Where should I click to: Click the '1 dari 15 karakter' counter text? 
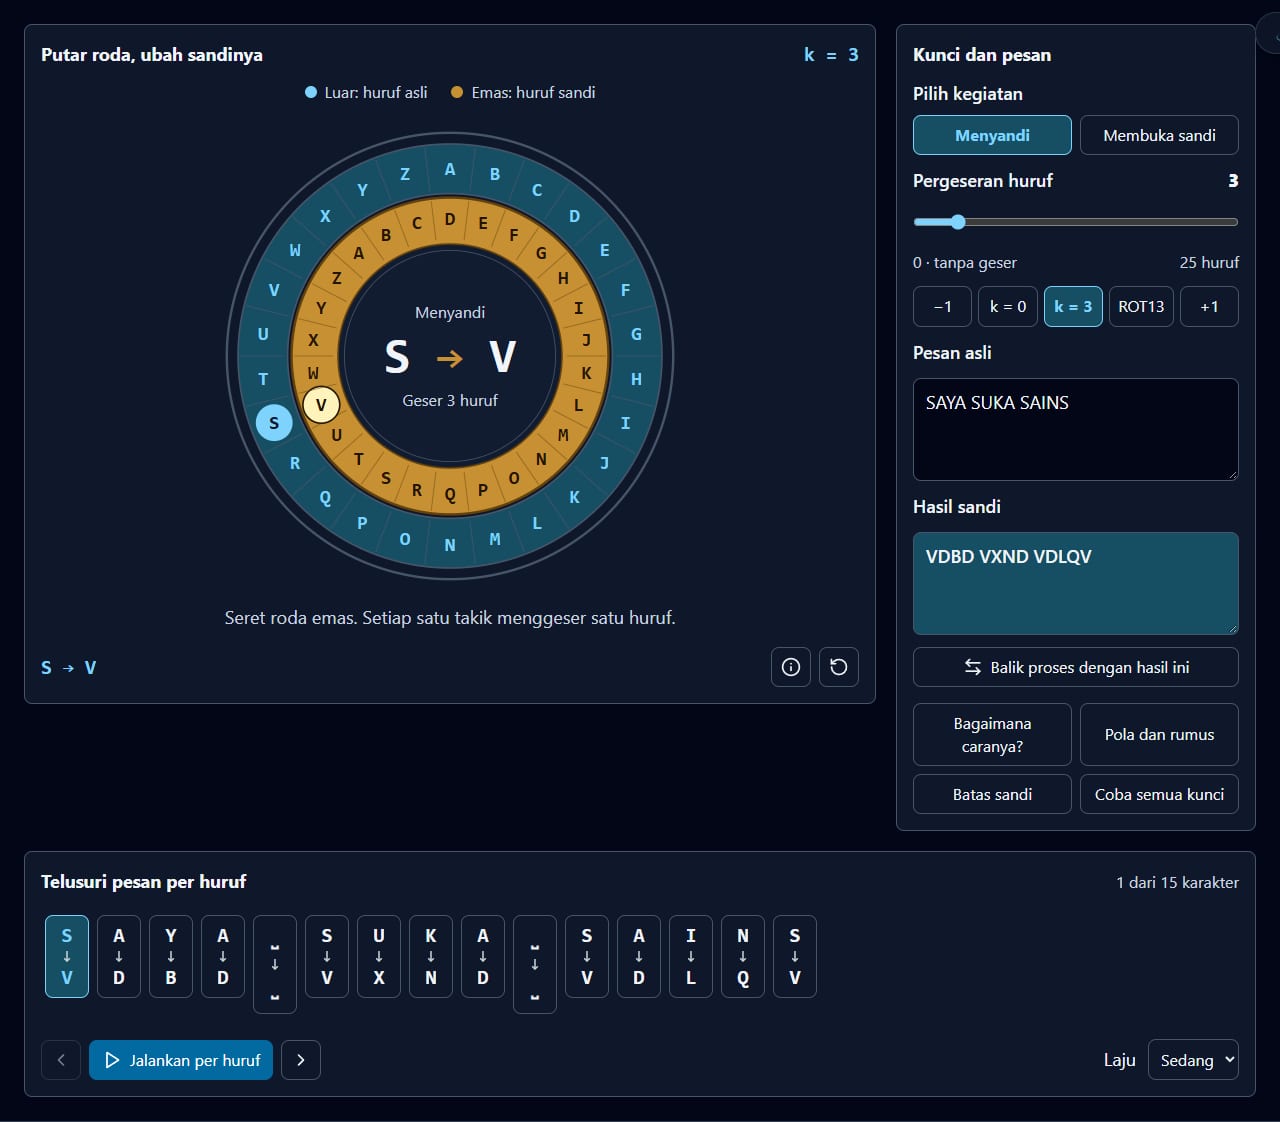1177,882
